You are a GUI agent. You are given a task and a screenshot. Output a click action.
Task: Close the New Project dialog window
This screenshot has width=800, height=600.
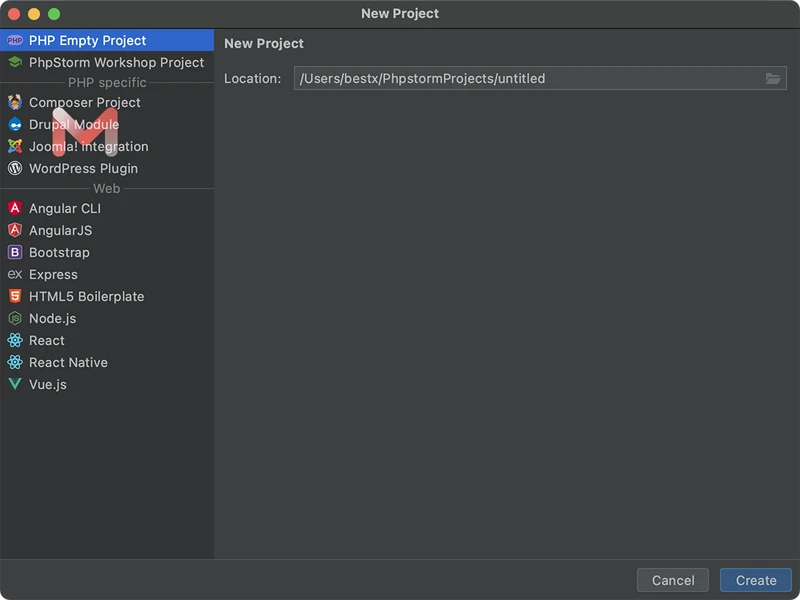(x=14, y=14)
